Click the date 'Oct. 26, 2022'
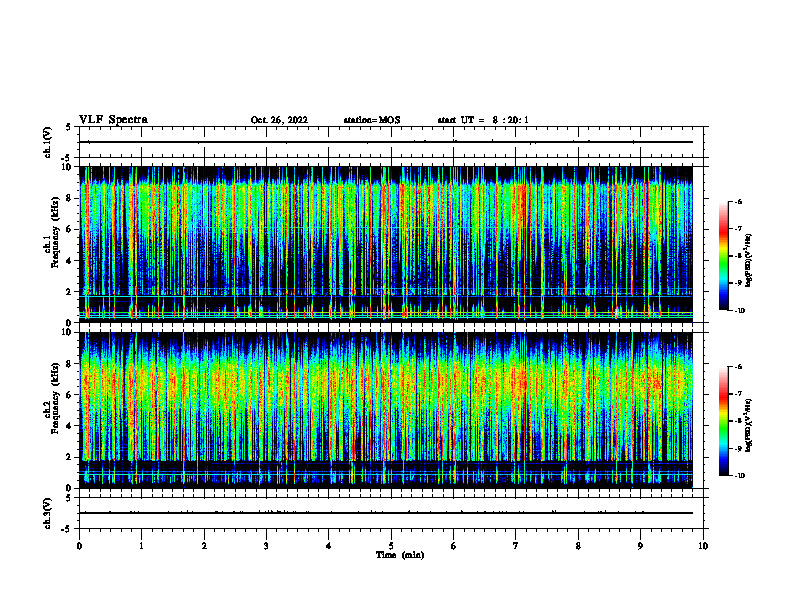Image resolution: width=792 pixels, height=612 pixels. (x=279, y=120)
